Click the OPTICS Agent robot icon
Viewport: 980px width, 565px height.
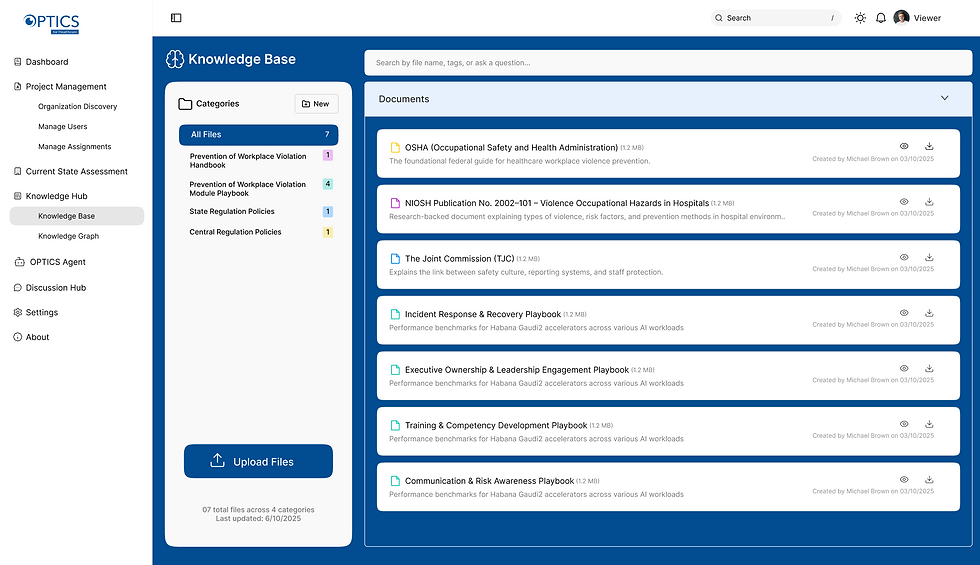pos(19,262)
